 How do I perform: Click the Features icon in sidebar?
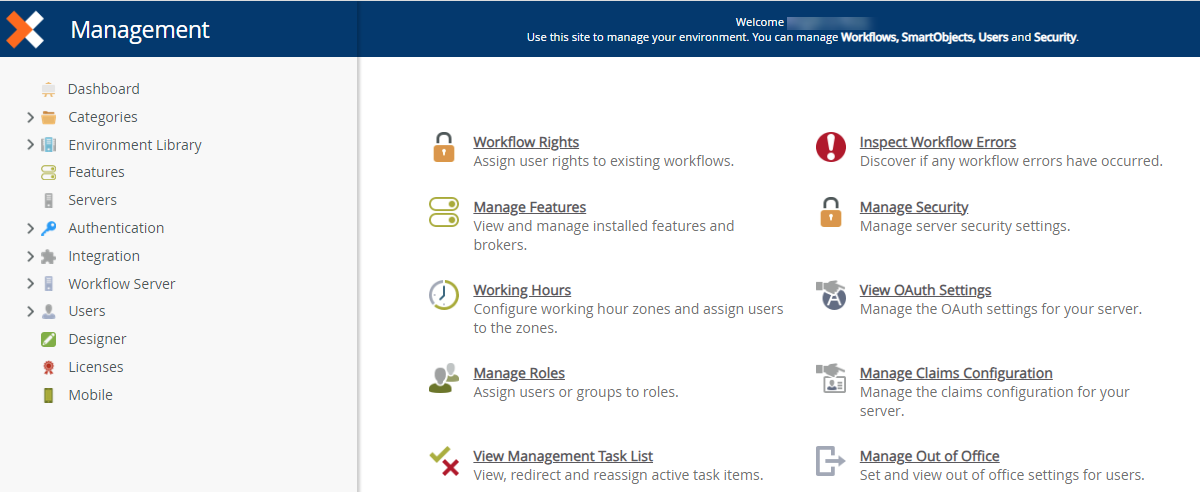click(49, 172)
